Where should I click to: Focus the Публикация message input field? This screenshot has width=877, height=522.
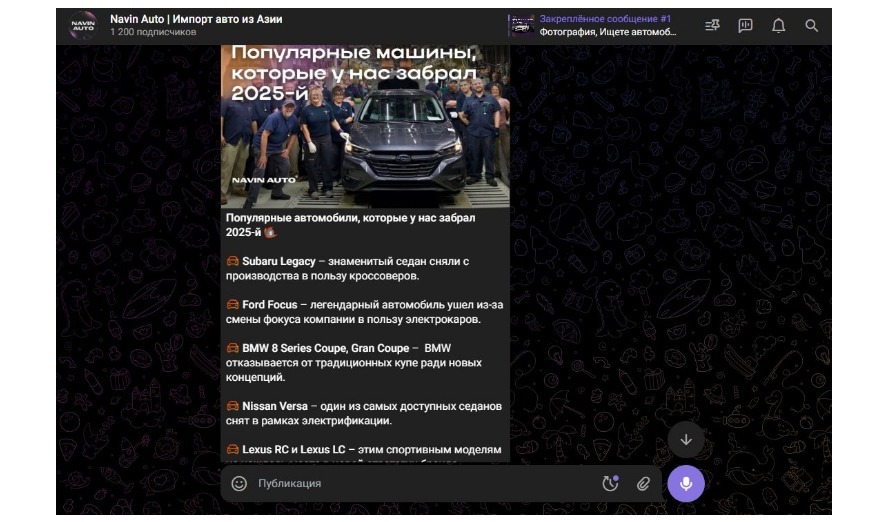pos(425,483)
